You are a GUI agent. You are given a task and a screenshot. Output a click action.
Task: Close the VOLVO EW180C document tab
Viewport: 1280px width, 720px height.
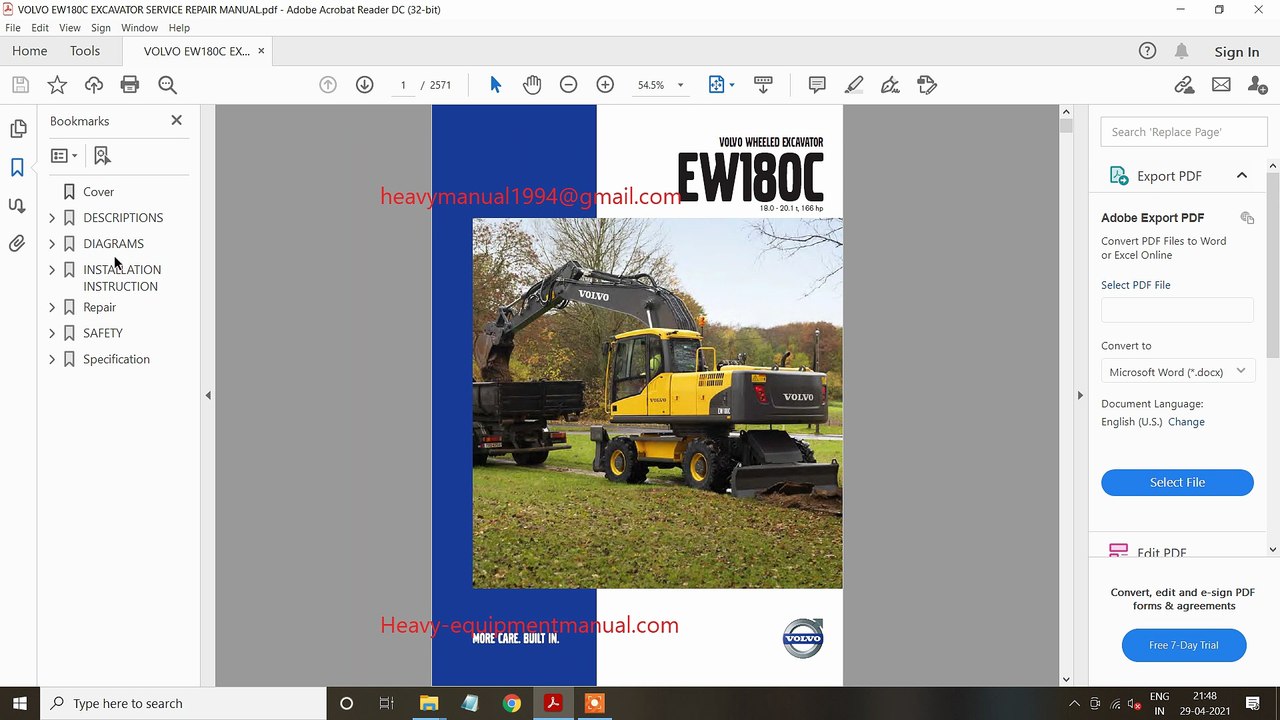262,51
